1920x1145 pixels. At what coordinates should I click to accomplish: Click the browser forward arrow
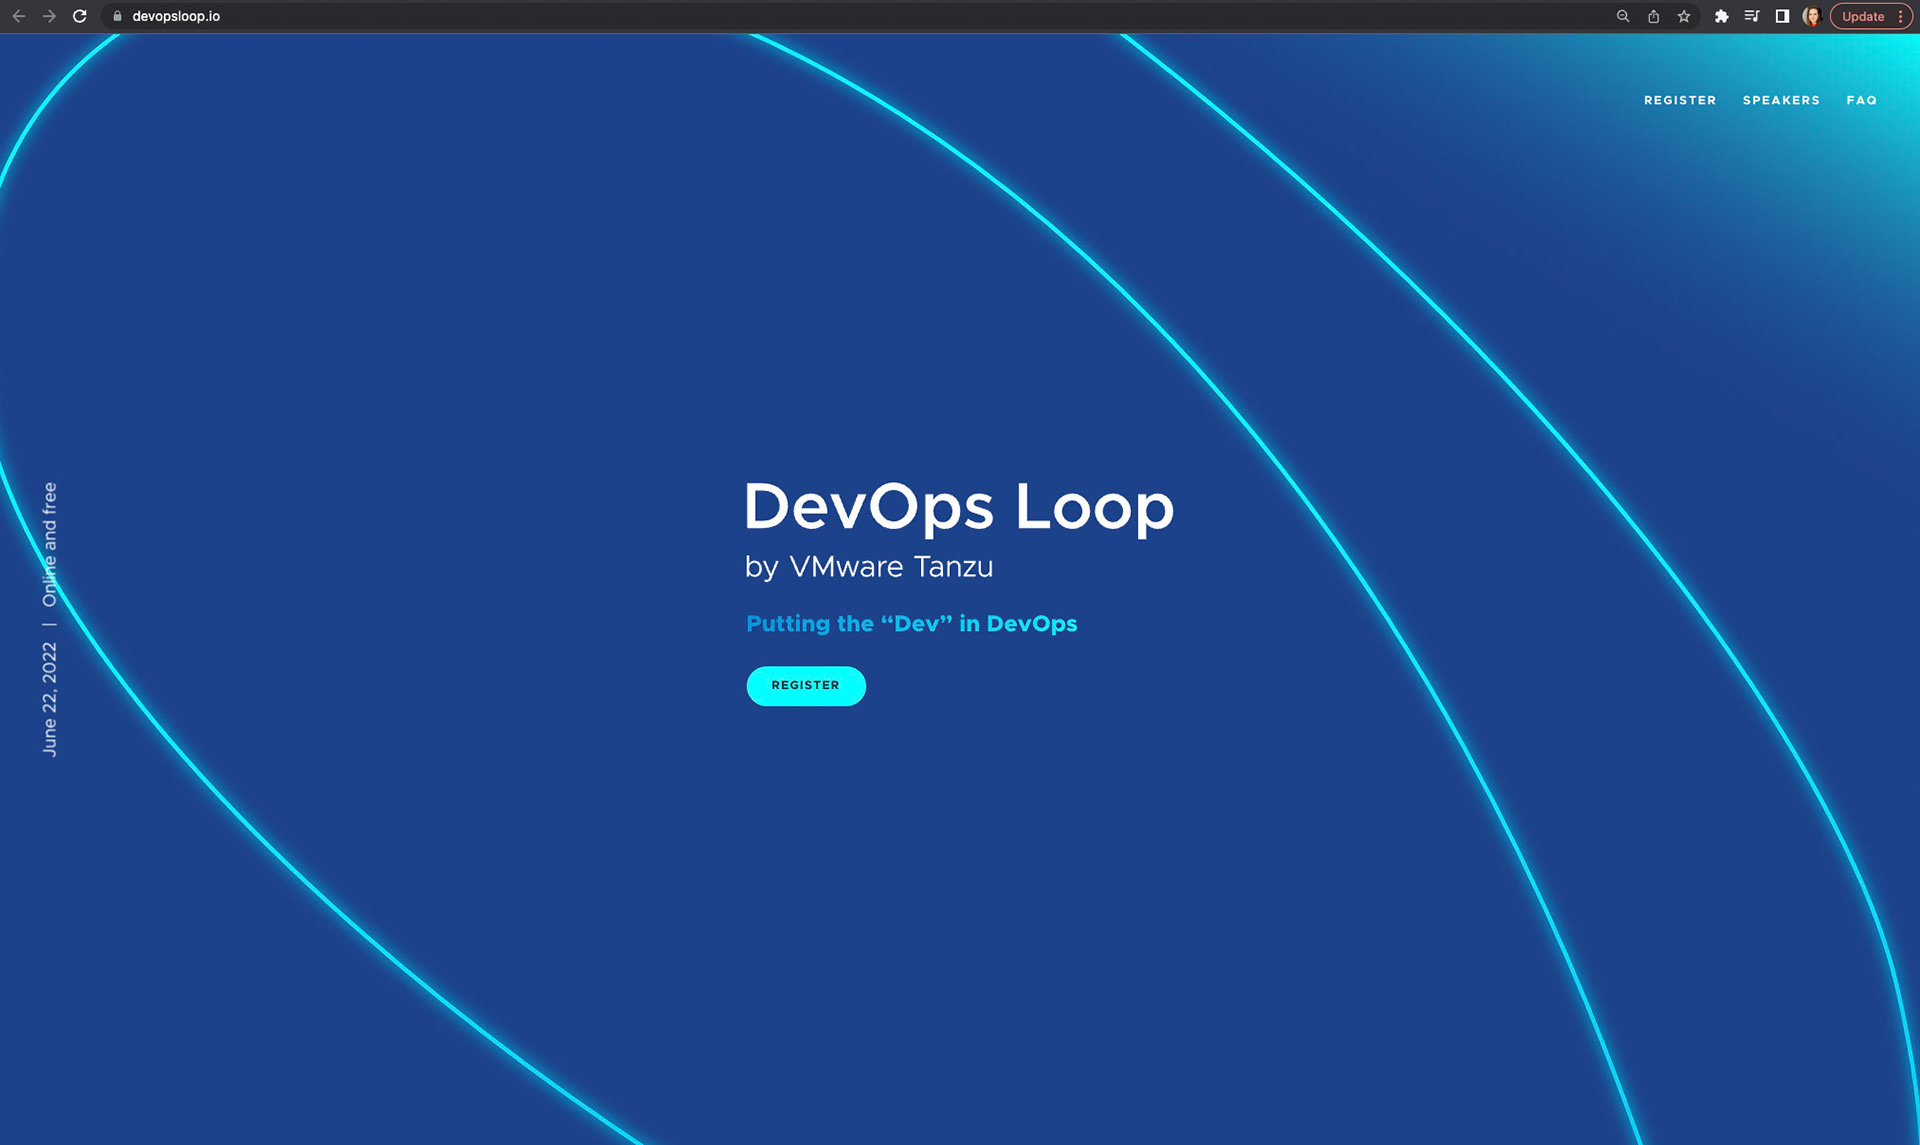49,16
